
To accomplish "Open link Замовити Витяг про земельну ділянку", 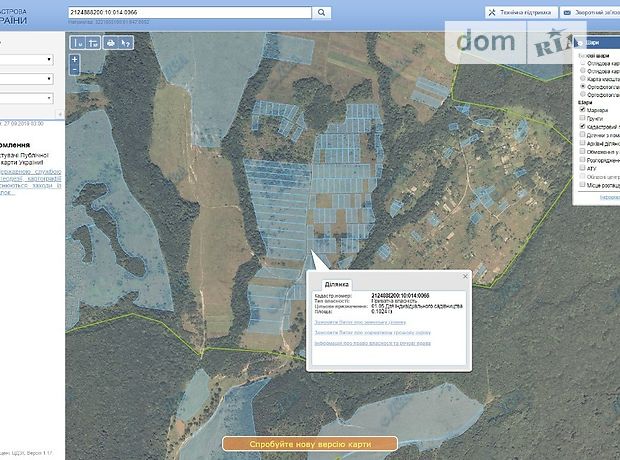I will pyautogui.click(x=360, y=322).
